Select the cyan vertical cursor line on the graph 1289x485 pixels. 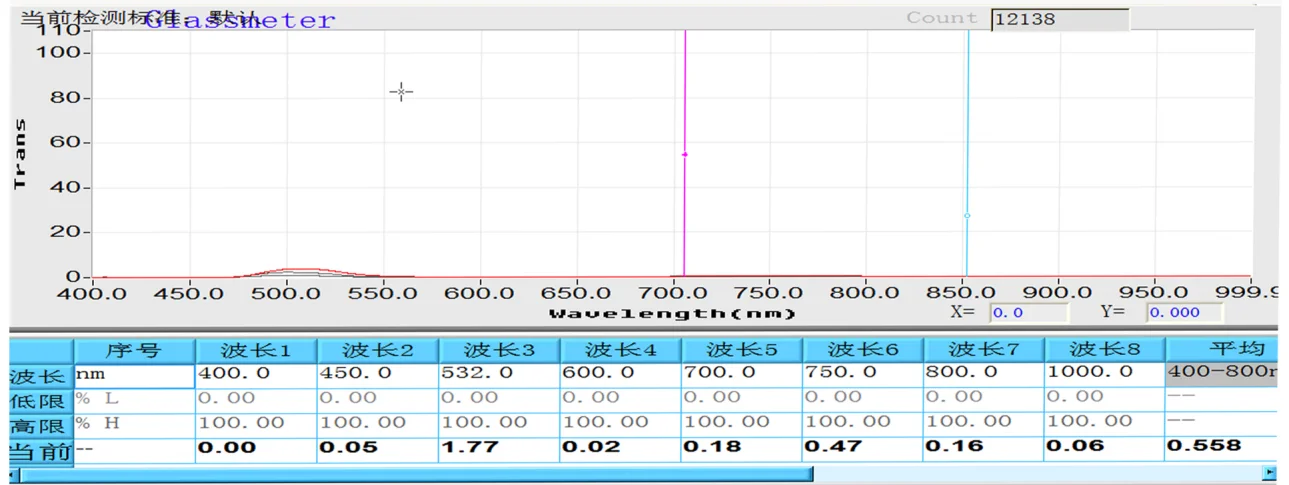[x=967, y=152]
